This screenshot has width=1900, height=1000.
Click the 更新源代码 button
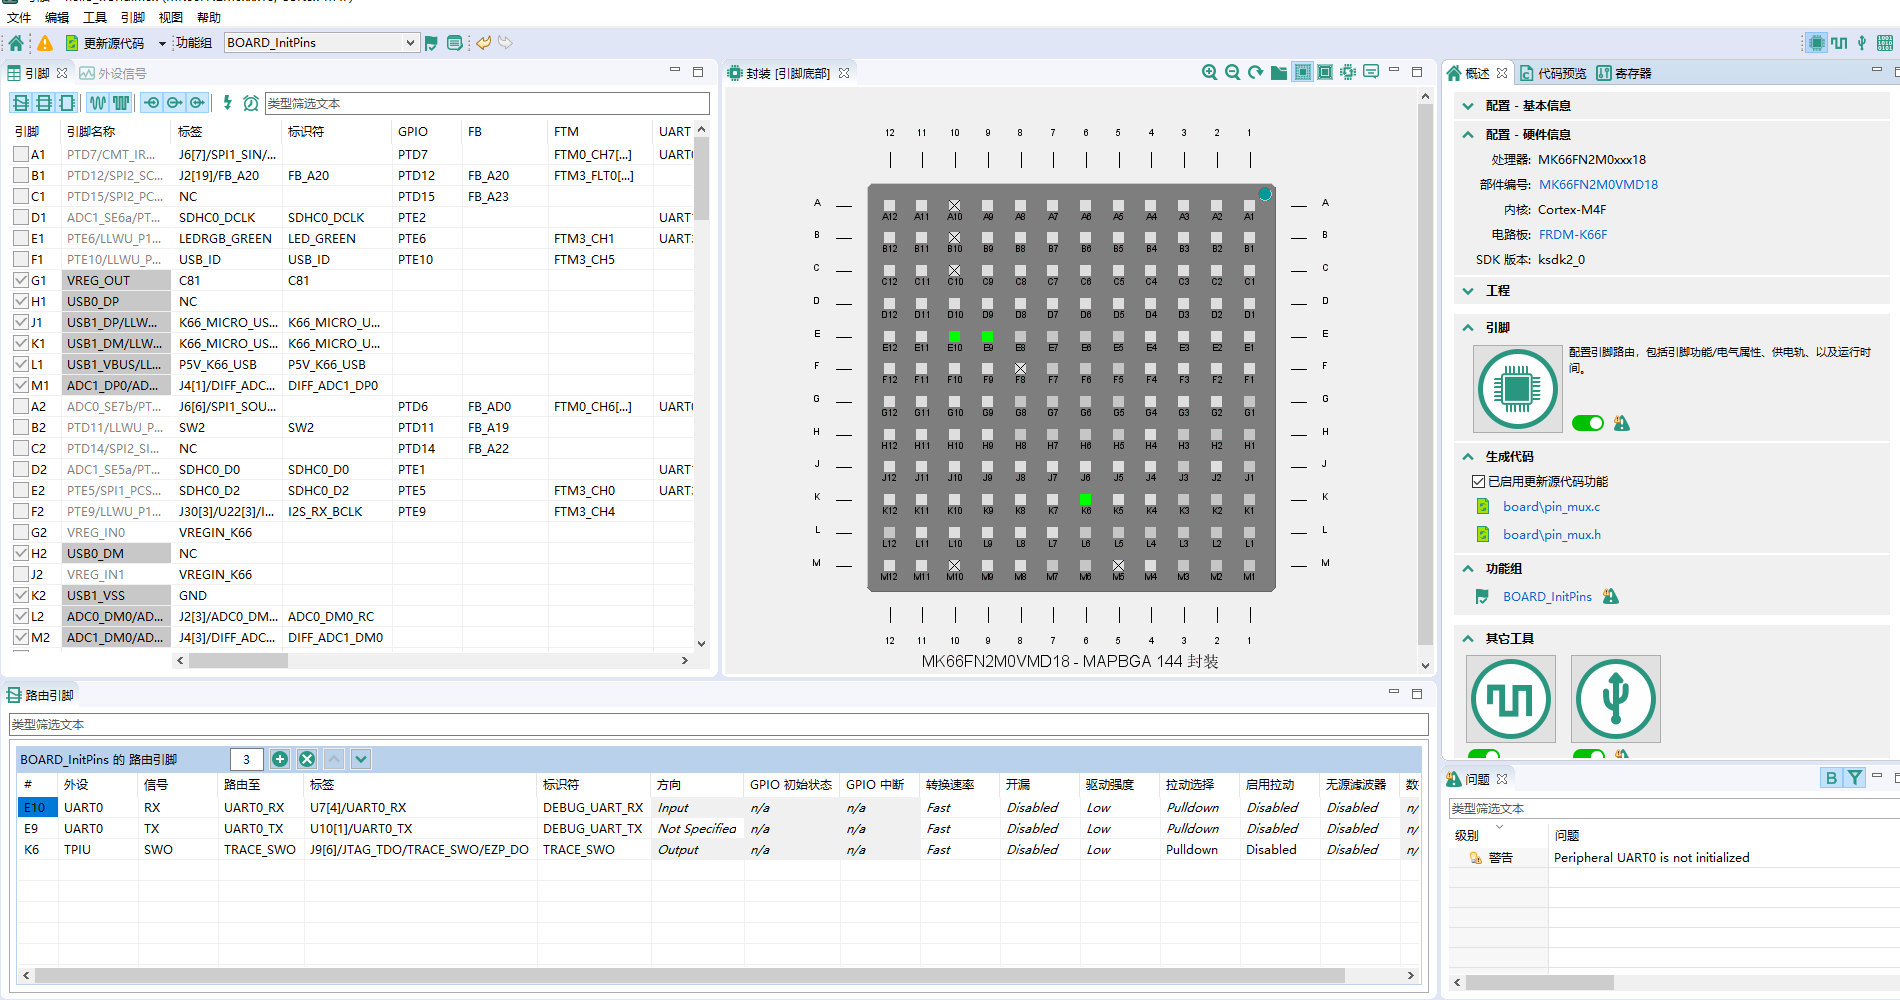106,42
